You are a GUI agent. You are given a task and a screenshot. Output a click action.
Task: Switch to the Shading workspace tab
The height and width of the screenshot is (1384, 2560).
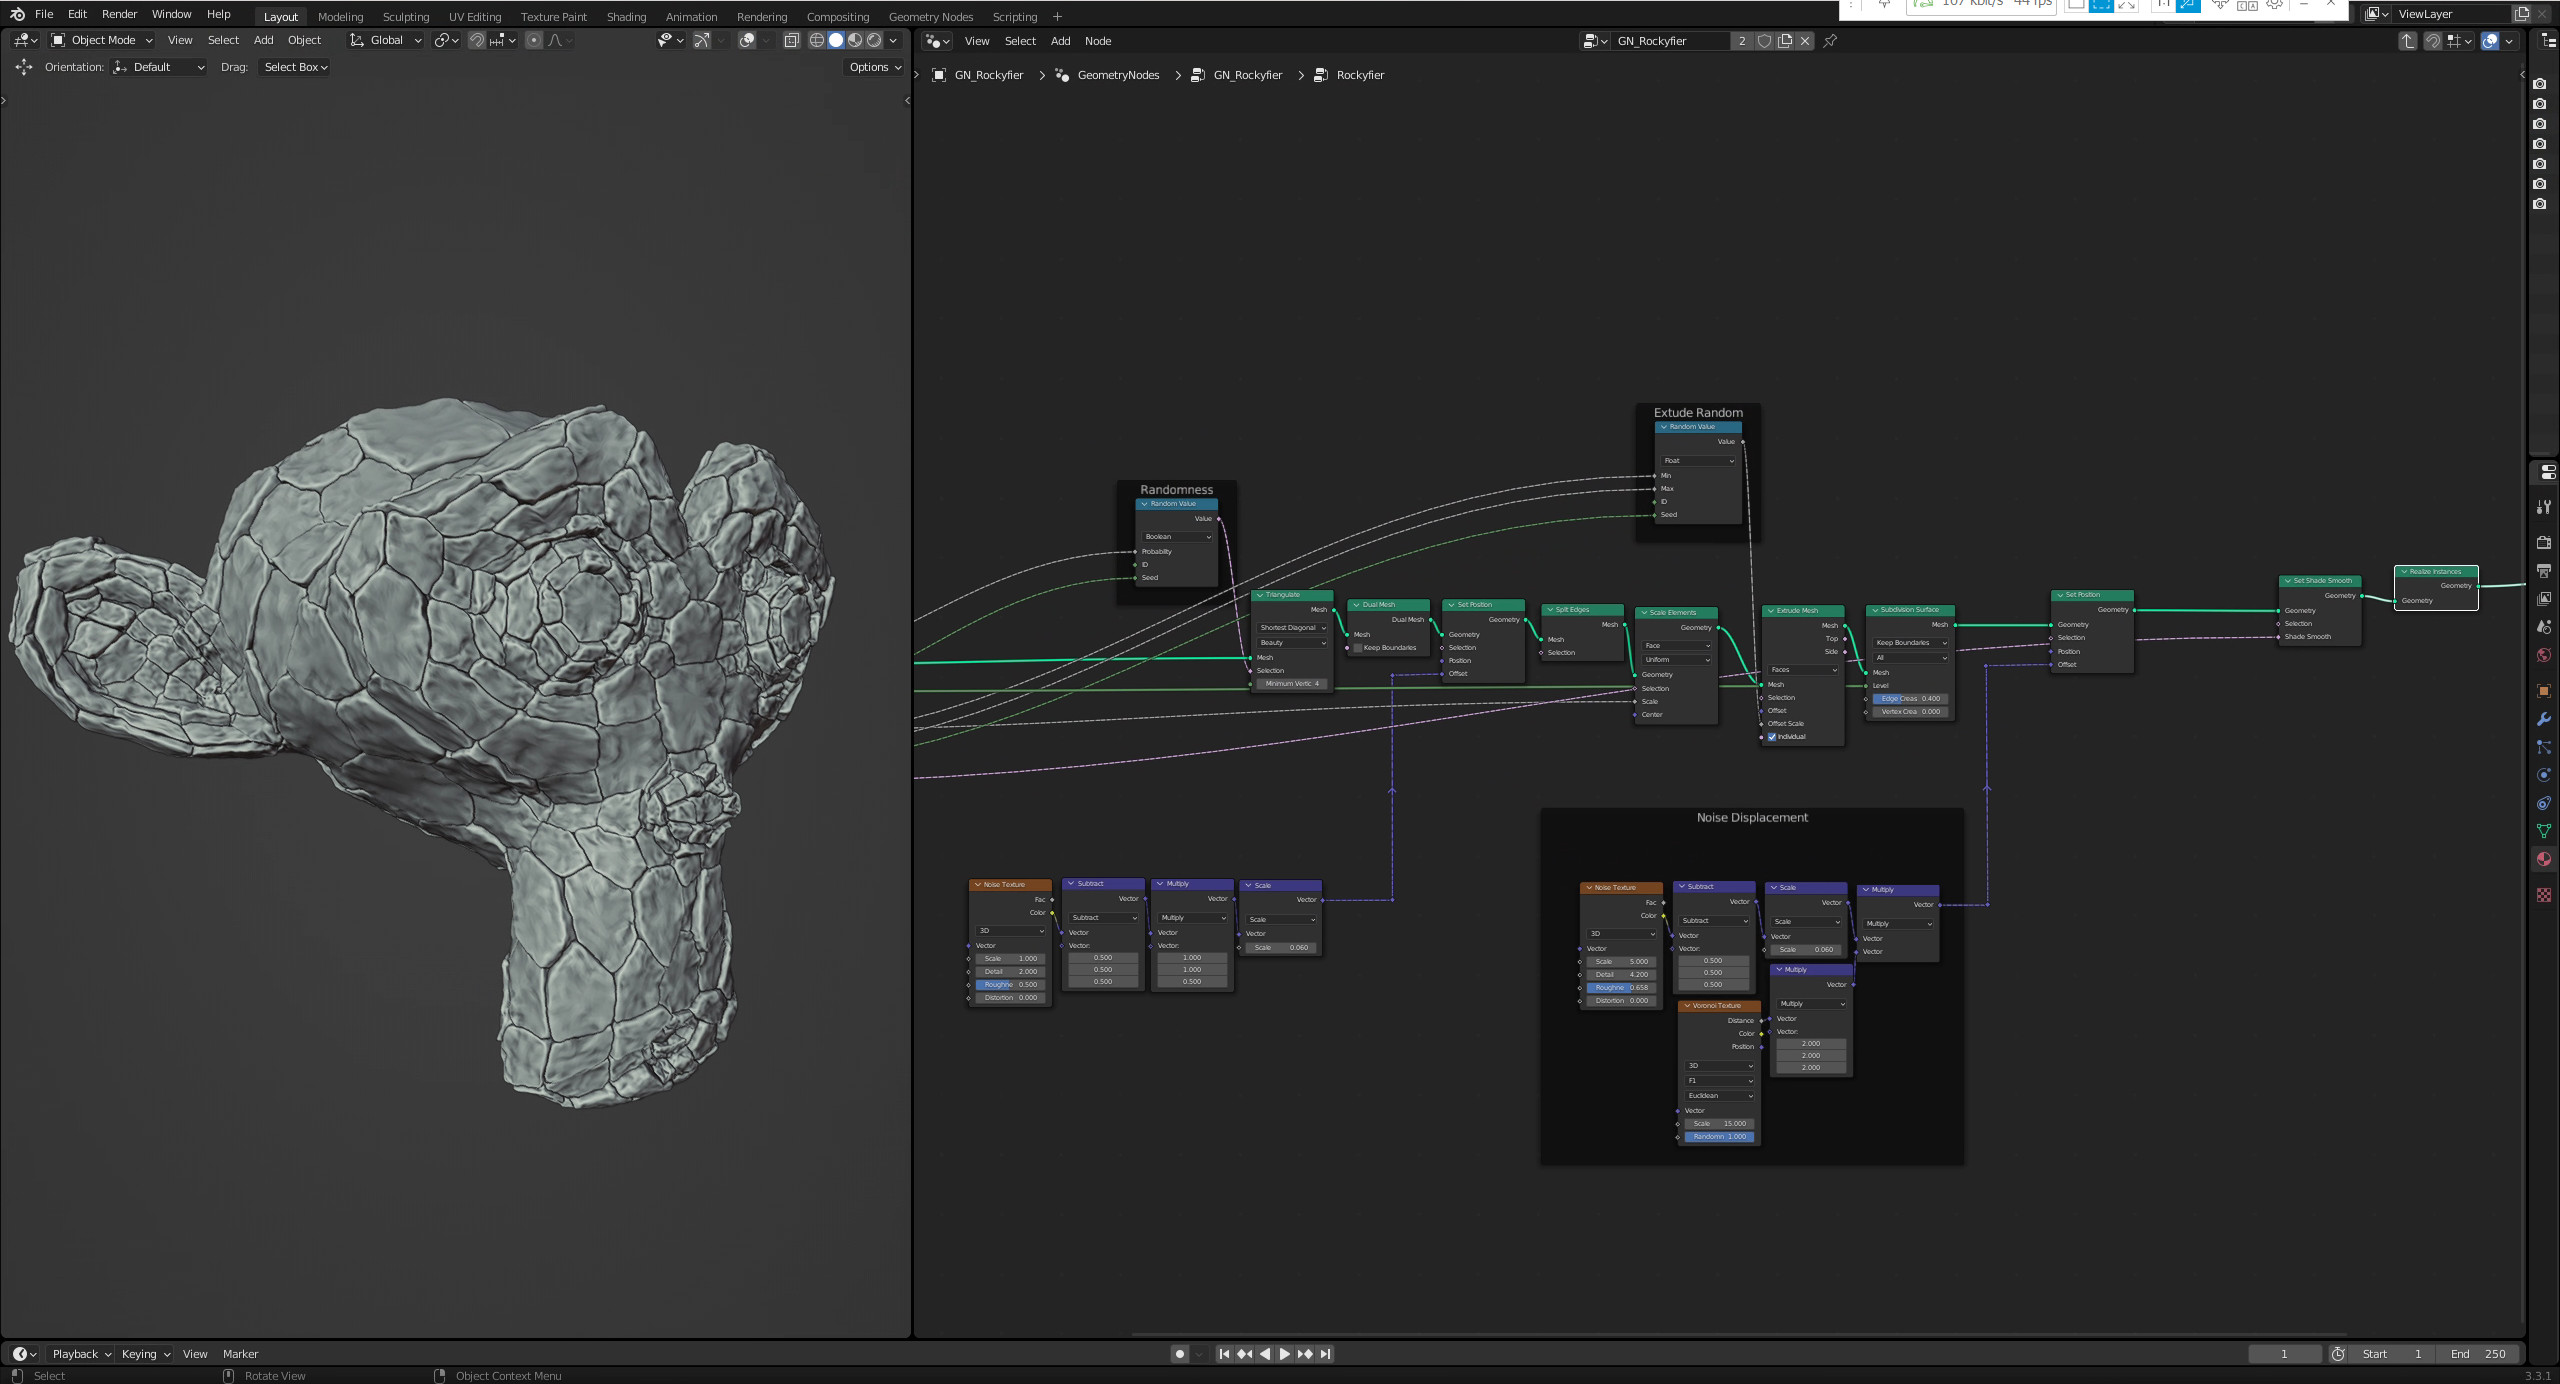coord(626,16)
